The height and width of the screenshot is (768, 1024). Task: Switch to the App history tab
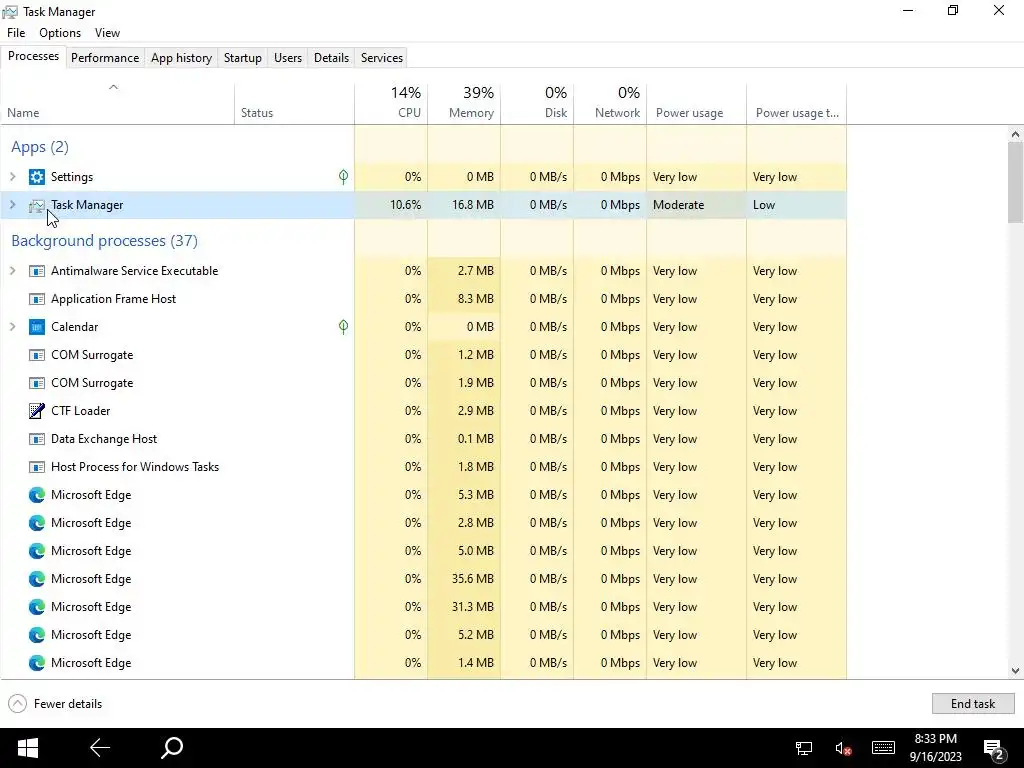[x=182, y=57]
